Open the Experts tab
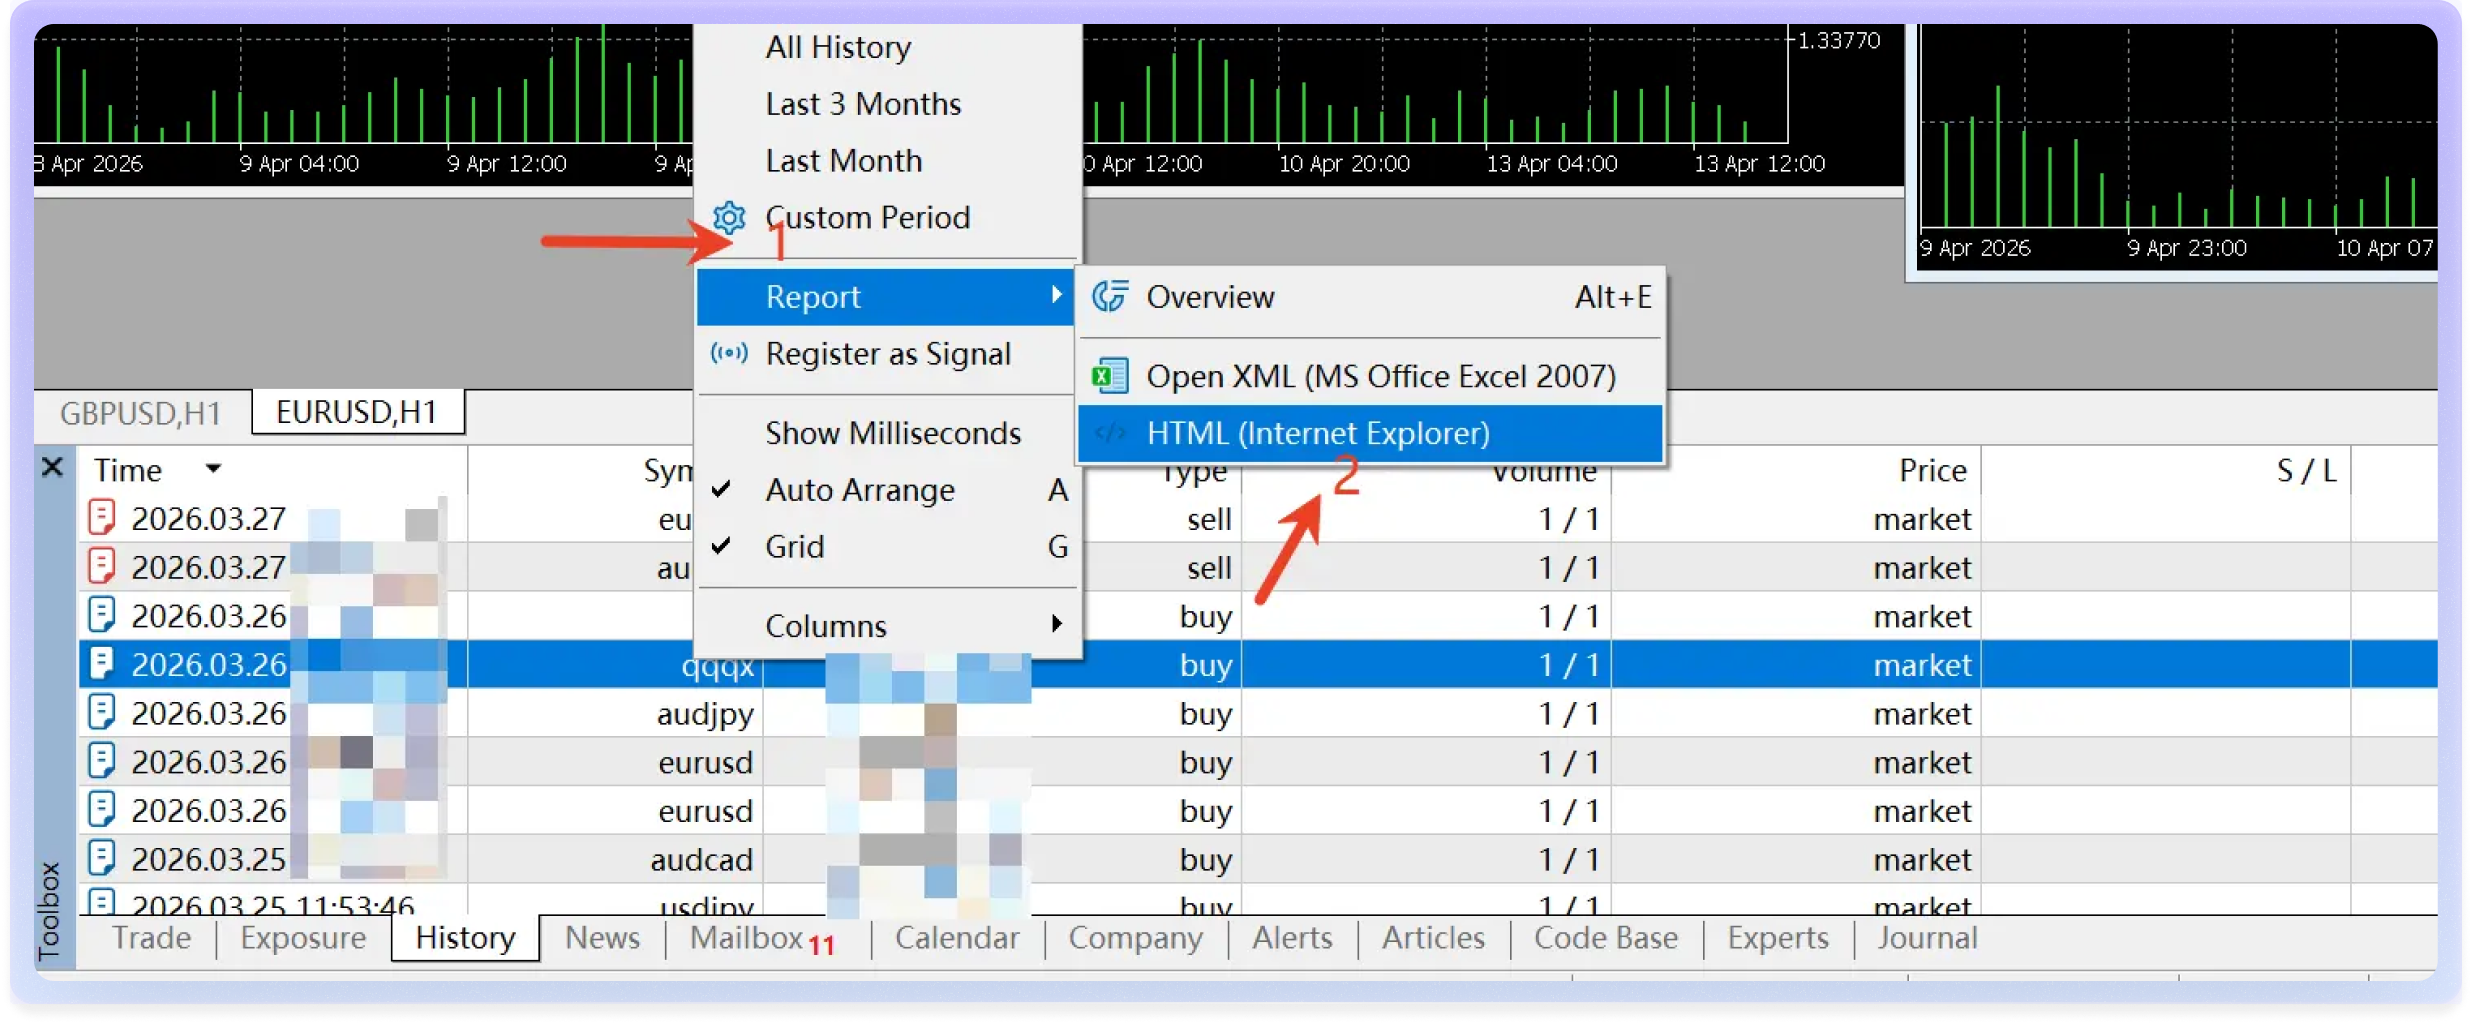Viewport: 2472px width, 1025px height. coord(1777,938)
